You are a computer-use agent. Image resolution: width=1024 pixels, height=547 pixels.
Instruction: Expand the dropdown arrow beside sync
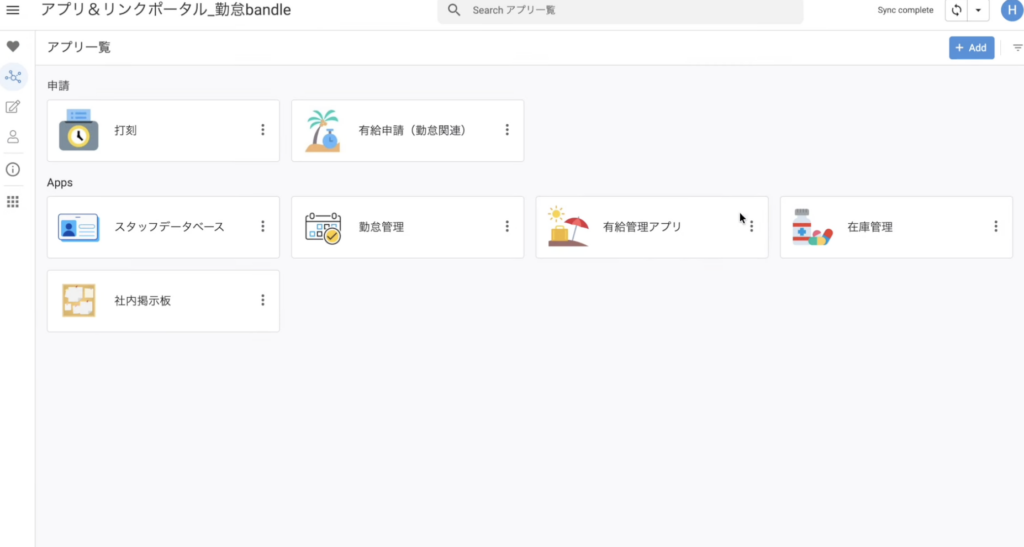coord(978,10)
